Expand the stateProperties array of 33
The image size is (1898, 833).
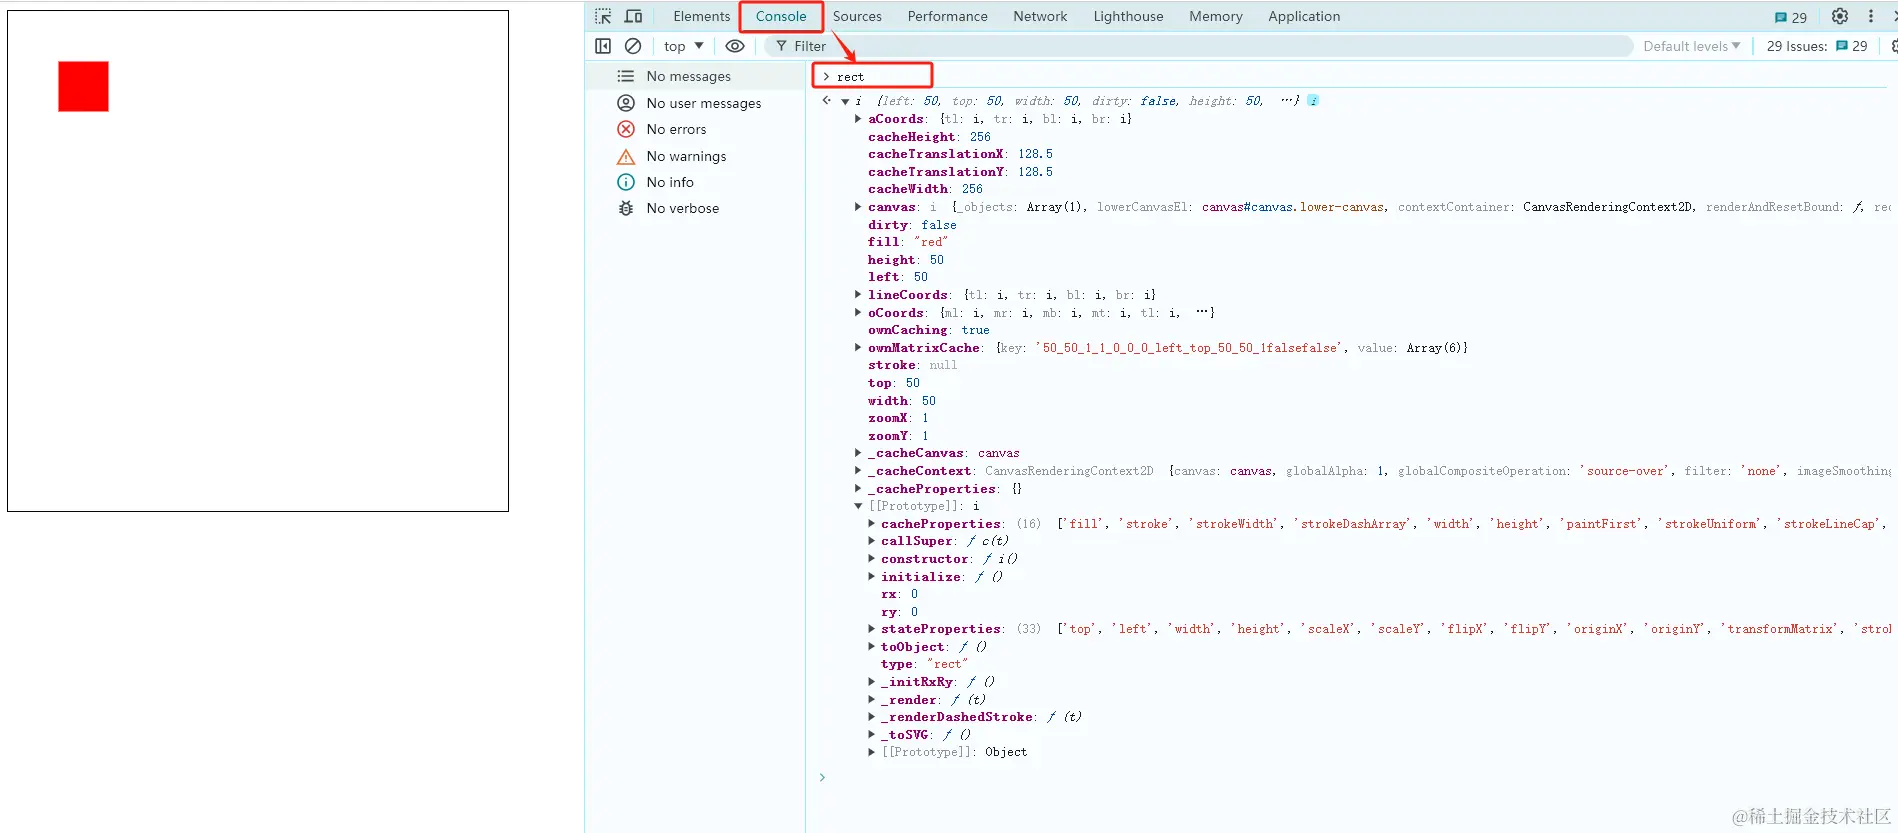[x=871, y=629]
